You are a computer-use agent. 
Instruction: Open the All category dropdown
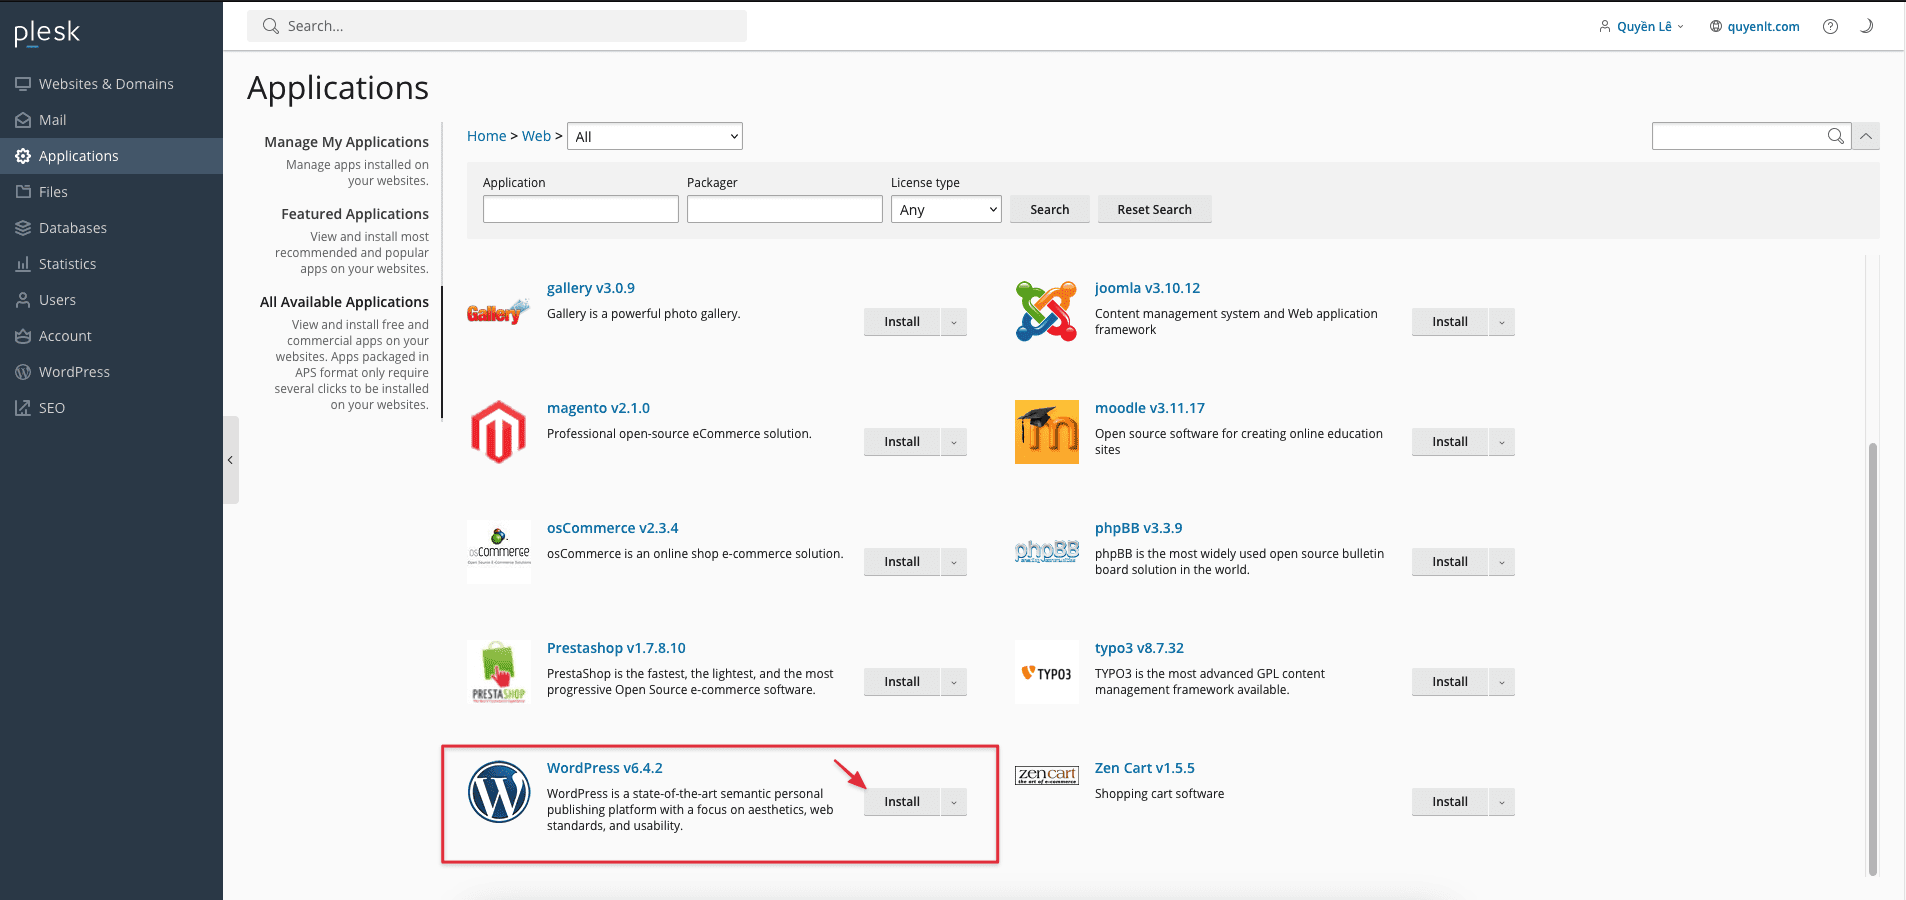pos(654,137)
